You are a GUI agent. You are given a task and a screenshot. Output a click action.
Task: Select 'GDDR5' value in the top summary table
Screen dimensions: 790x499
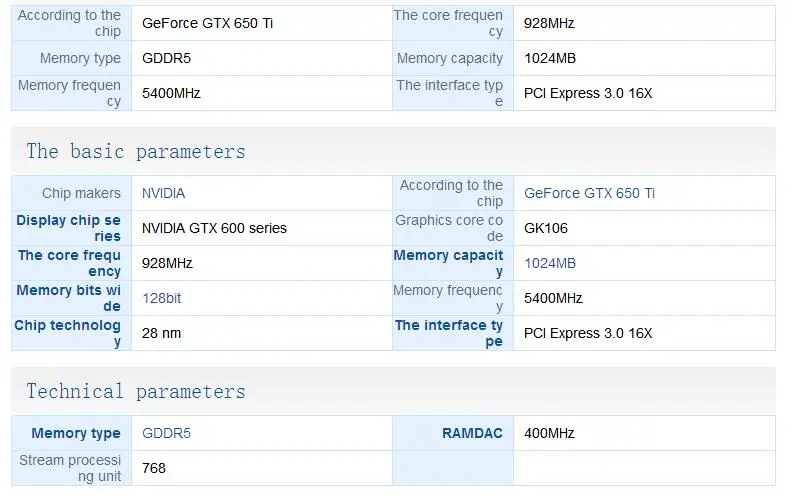tap(166, 58)
